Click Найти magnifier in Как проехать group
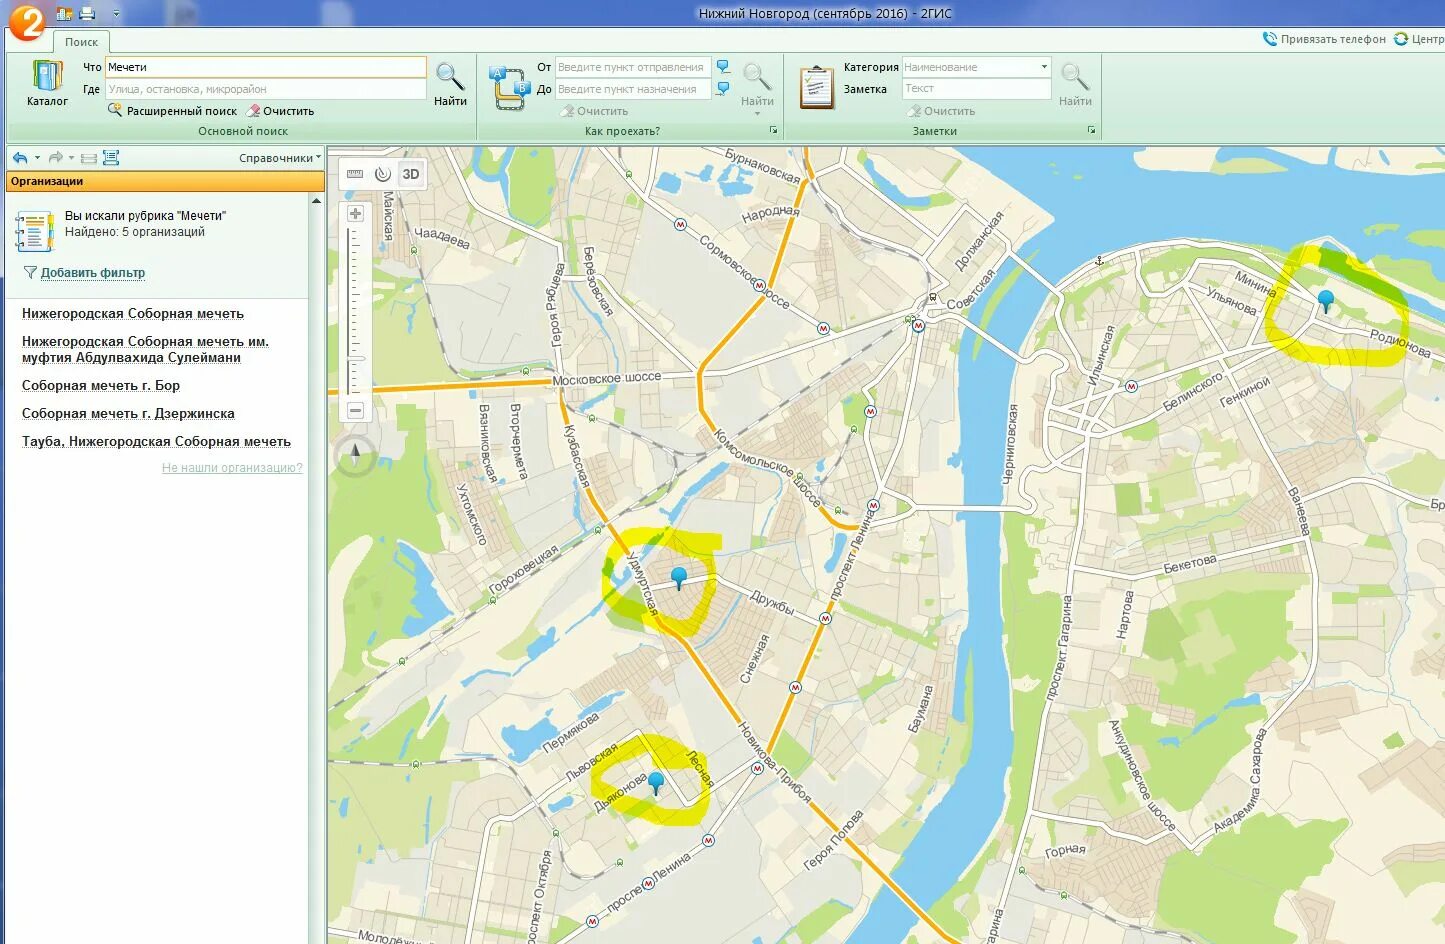This screenshot has height=944, width=1445. point(757,84)
